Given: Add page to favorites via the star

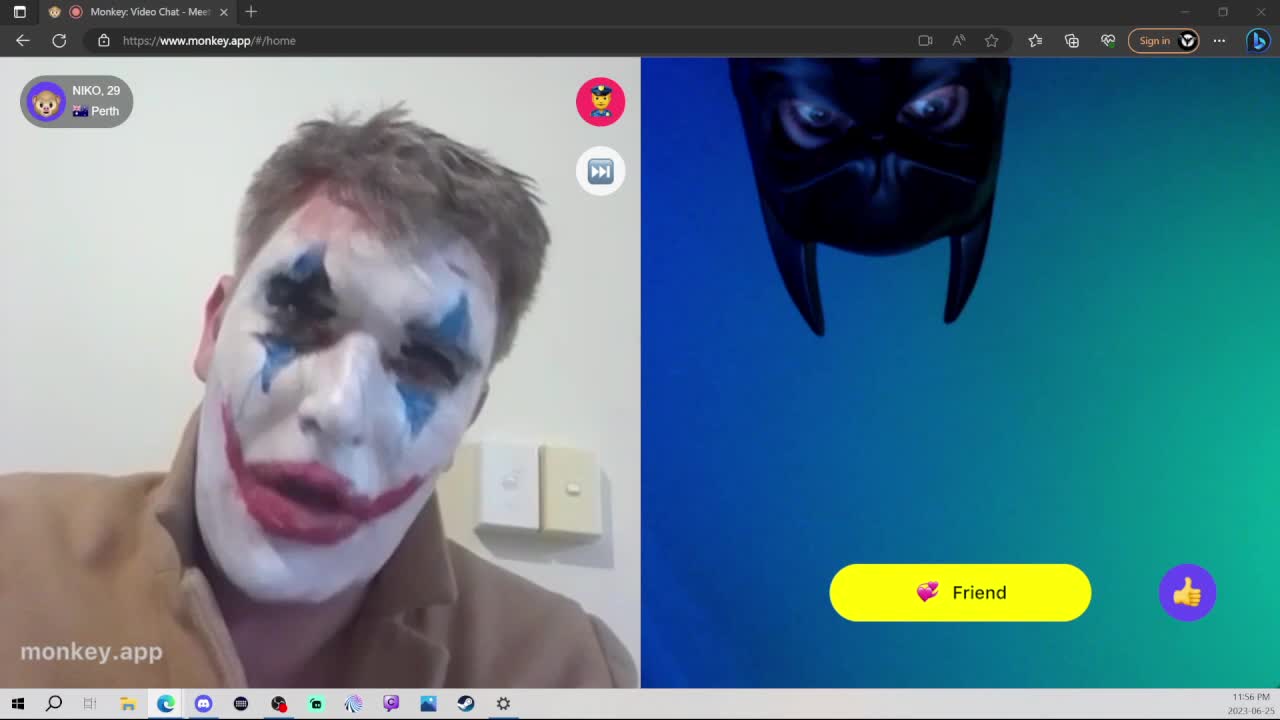Looking at the screenshot, I should pyautogui.click(x=991, y=41).
